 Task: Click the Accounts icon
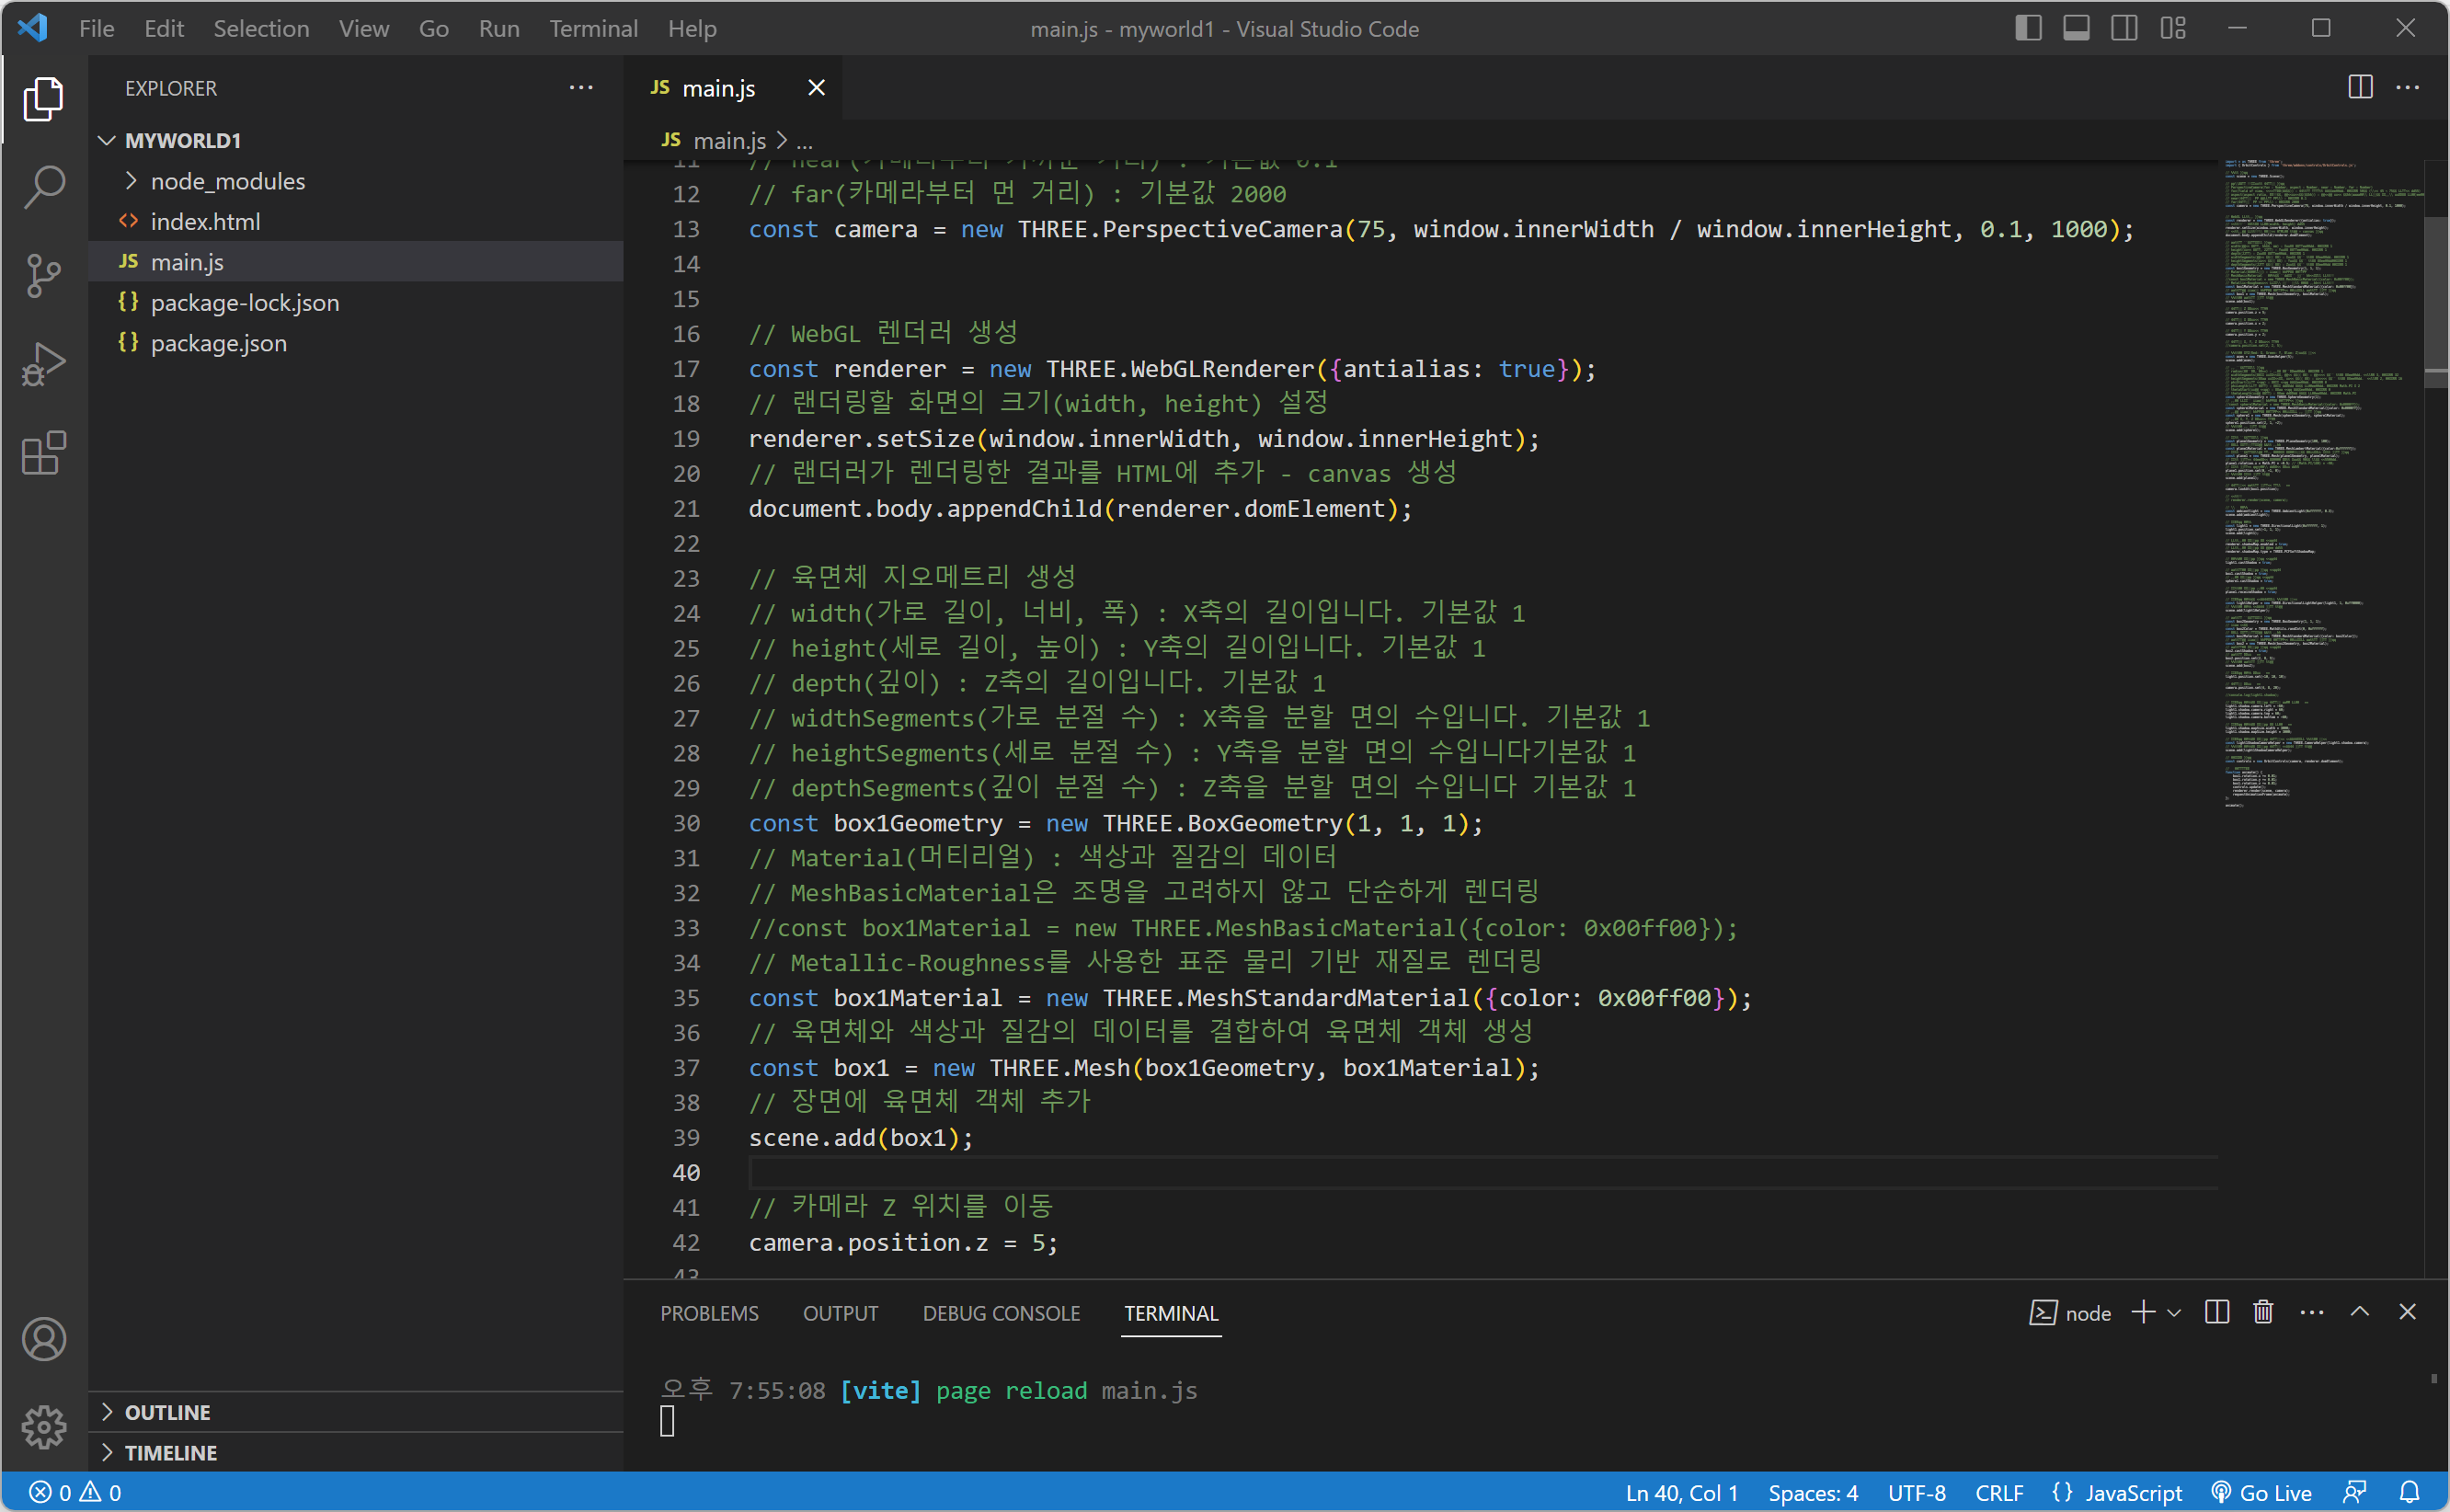point(43,1339)
